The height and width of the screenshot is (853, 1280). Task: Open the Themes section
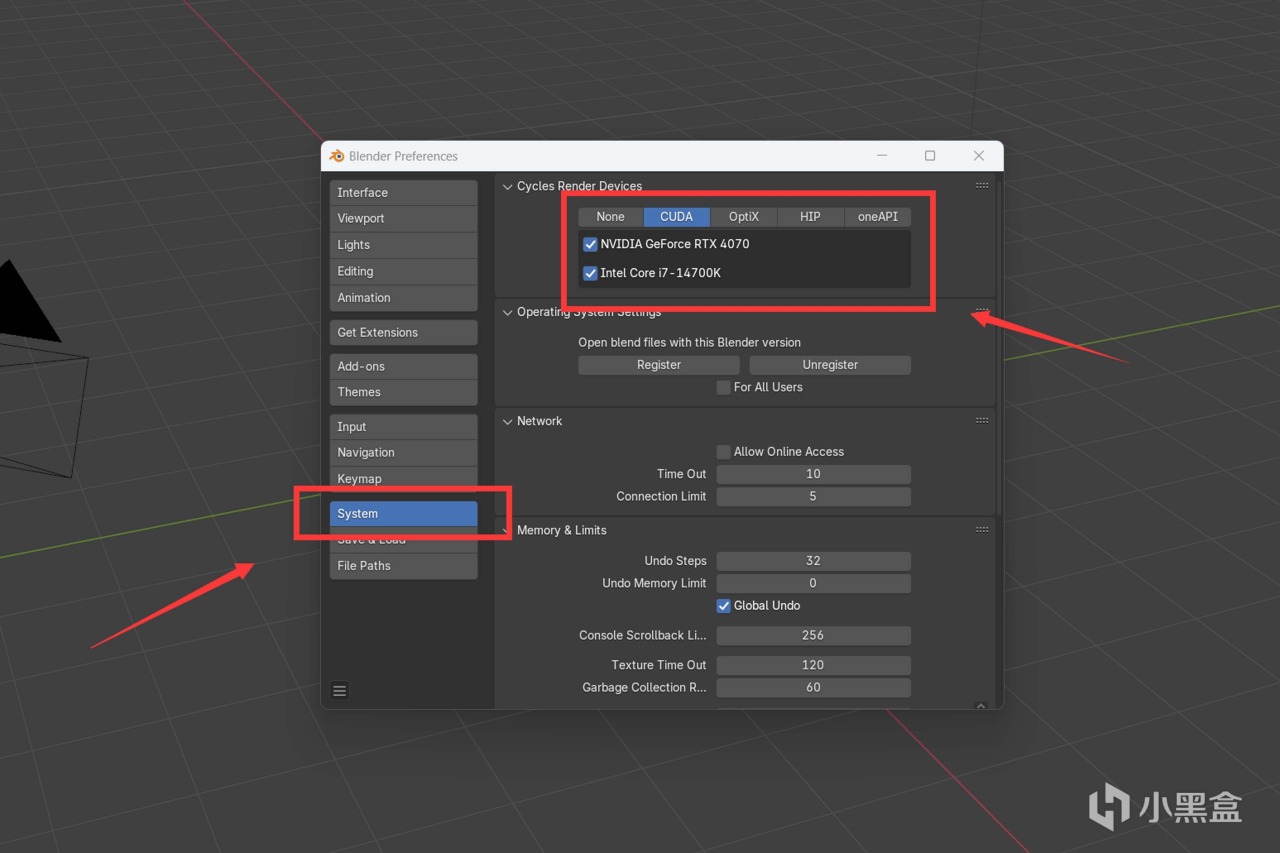tap(404, 392)
